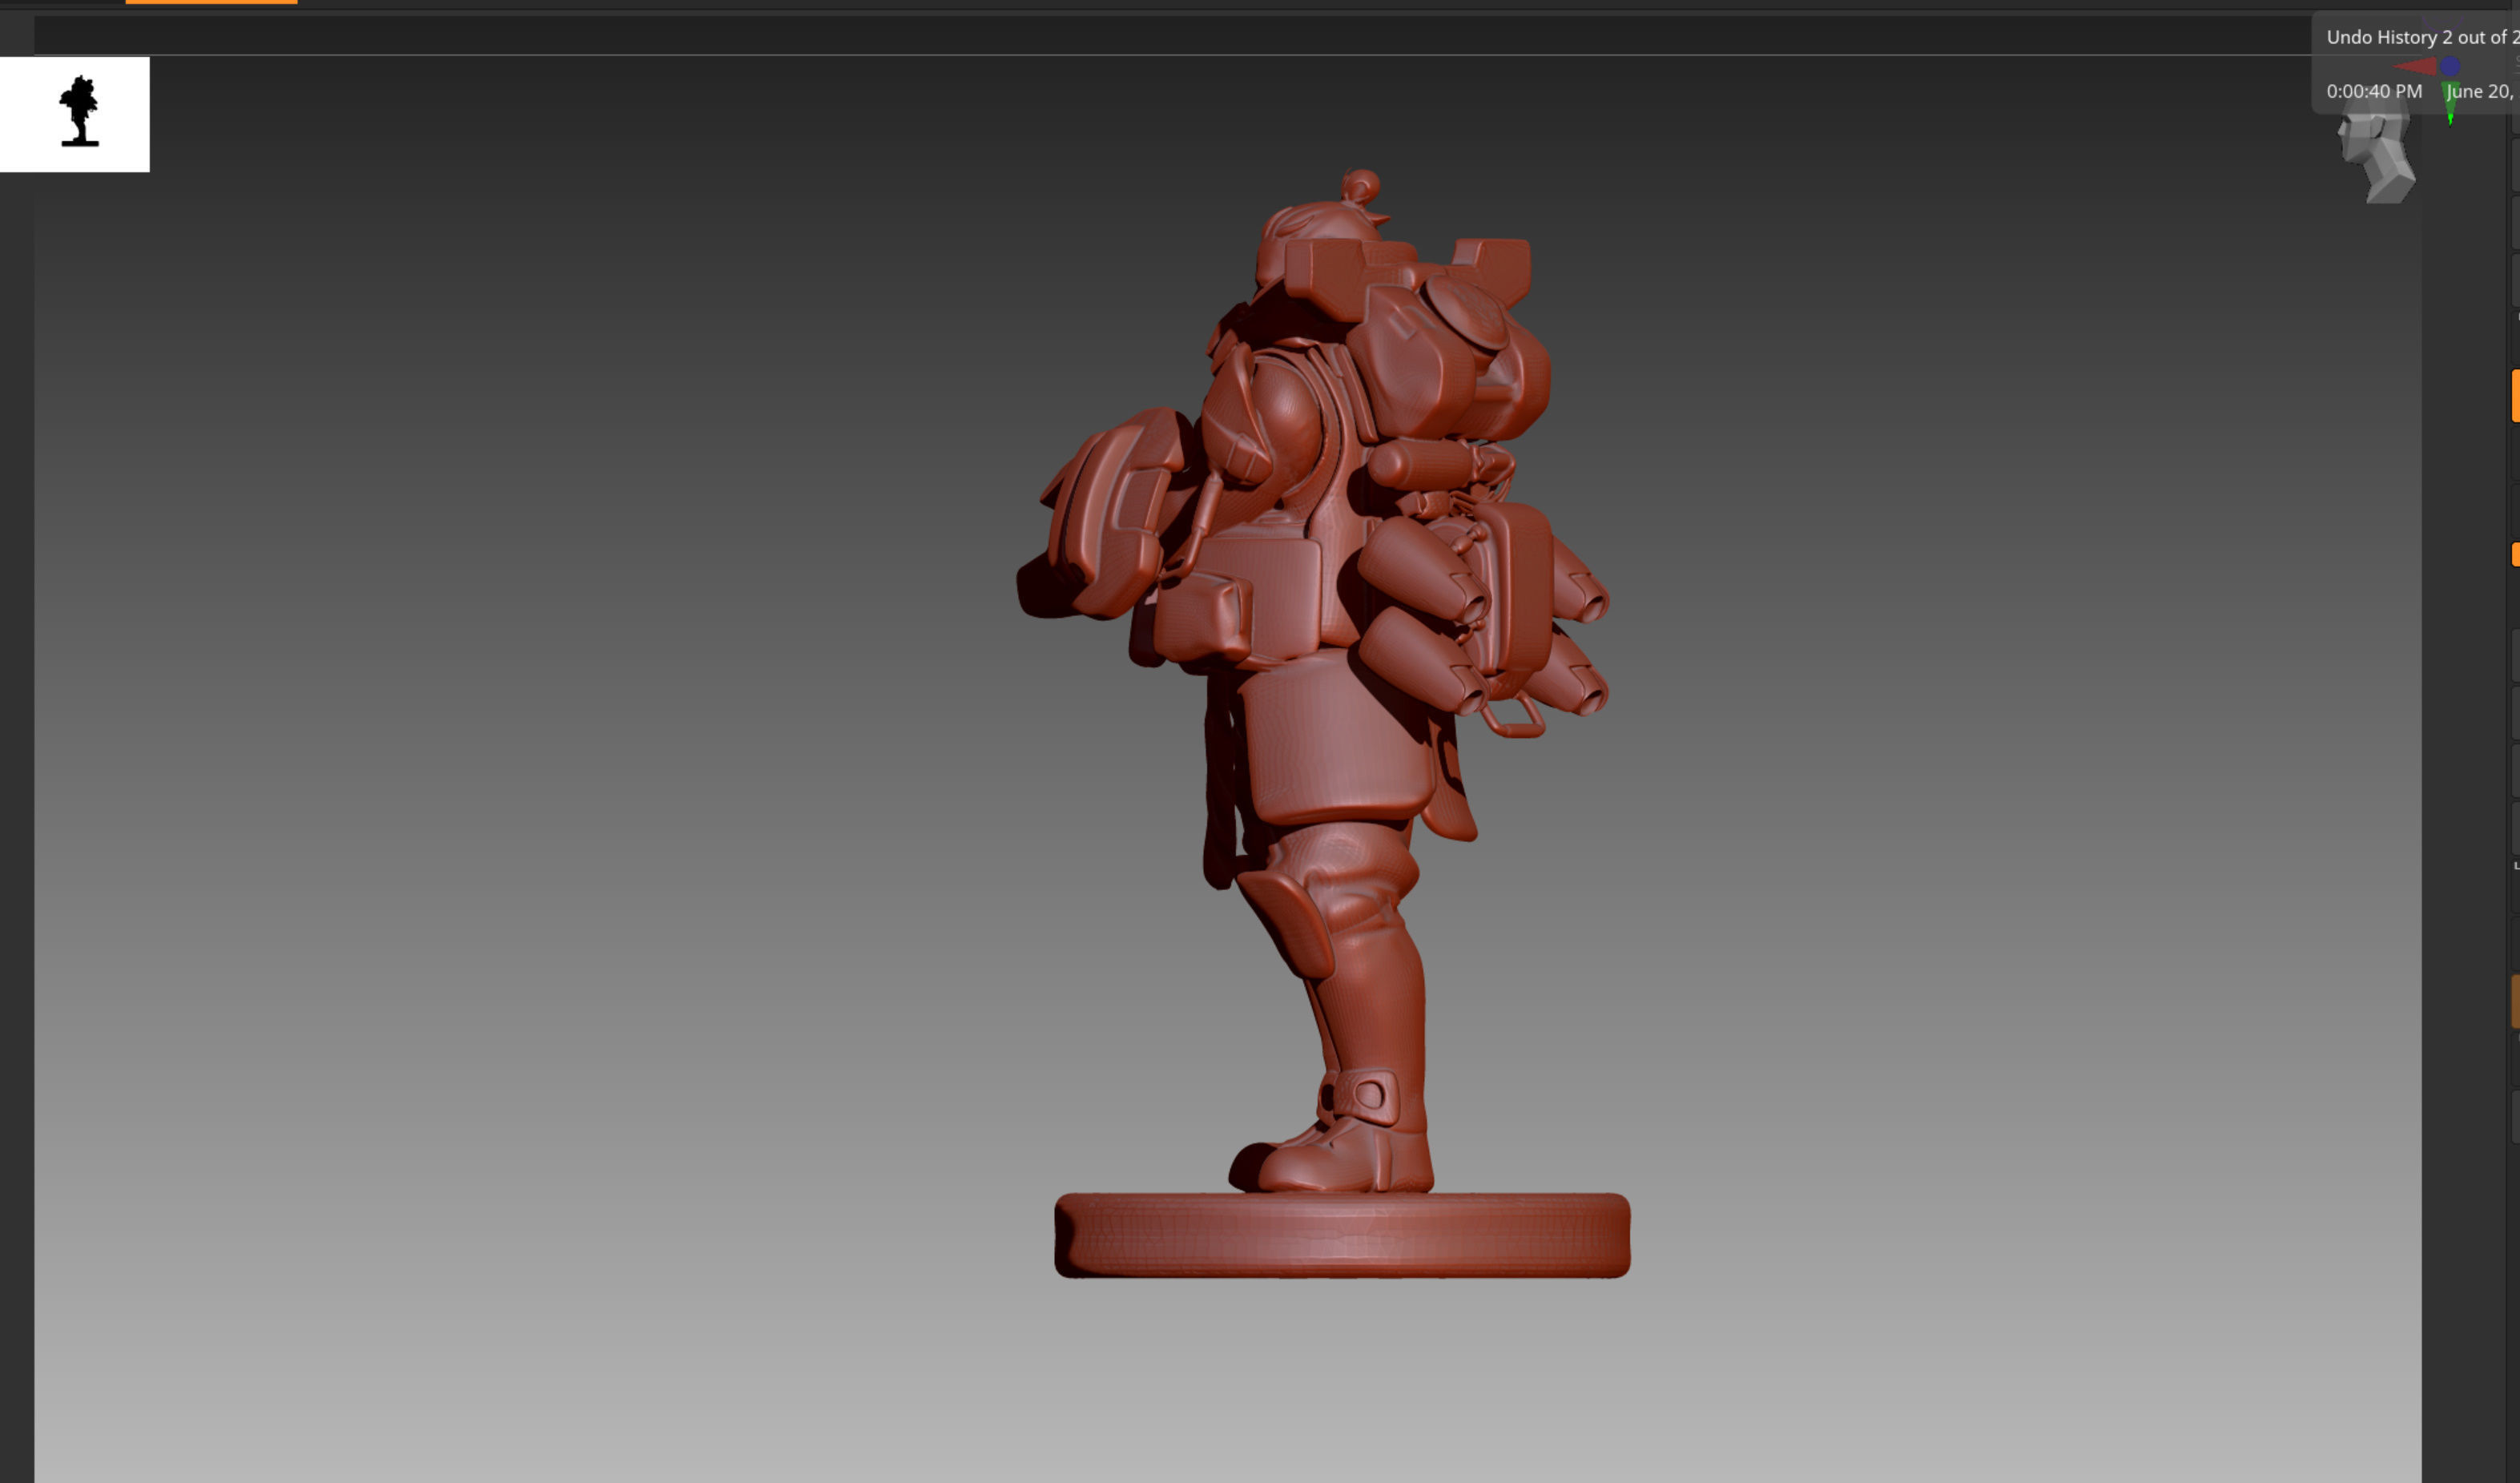Click the round base under the character
This screenshot has width=2520, height=1483.
(1342, 1235)
